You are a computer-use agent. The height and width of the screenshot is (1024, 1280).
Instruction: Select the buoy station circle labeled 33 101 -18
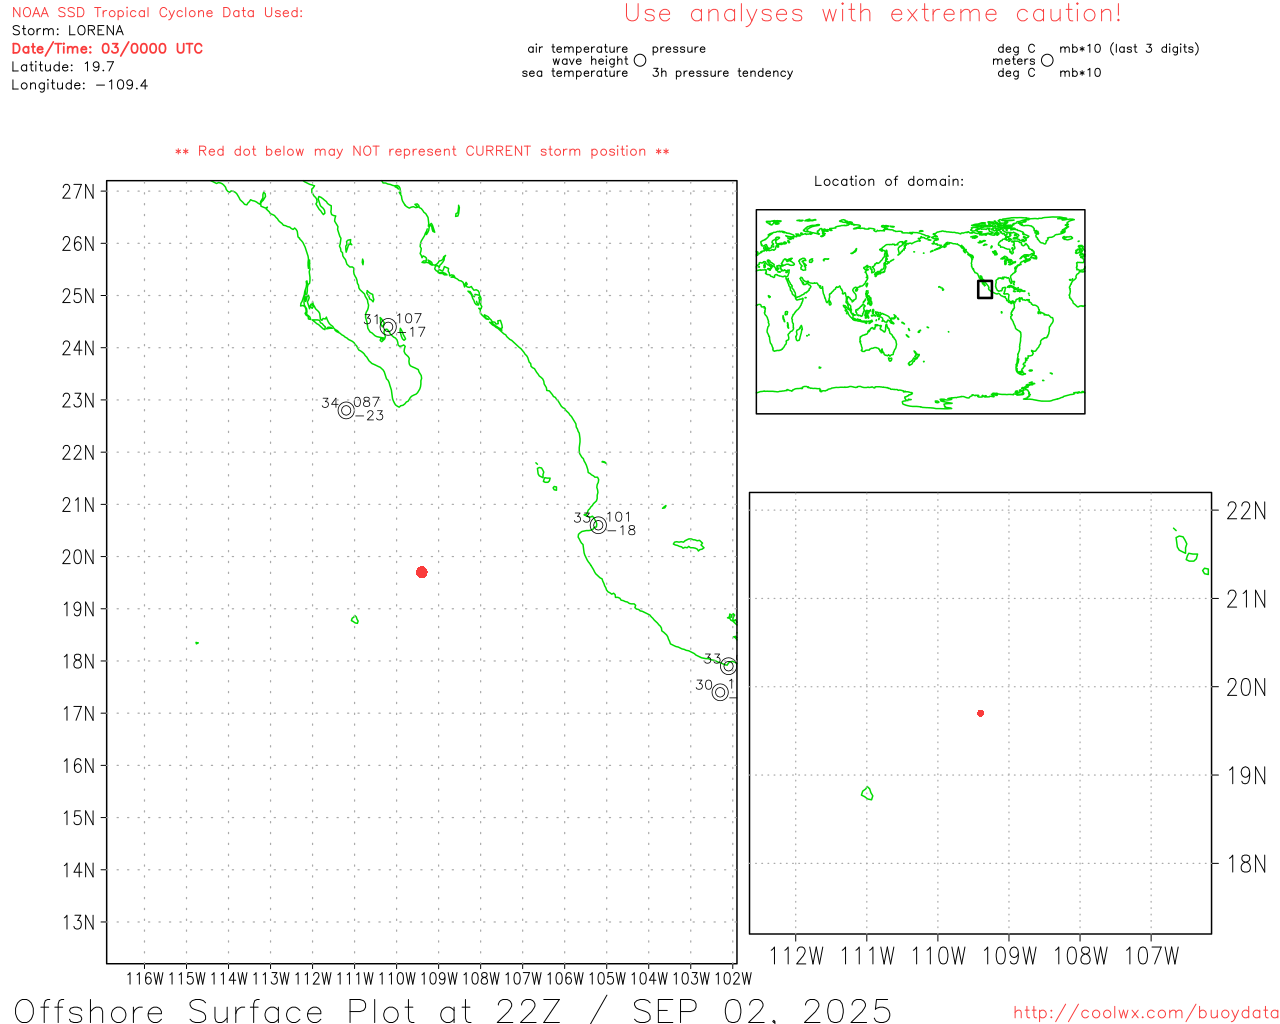pos(598,525)
